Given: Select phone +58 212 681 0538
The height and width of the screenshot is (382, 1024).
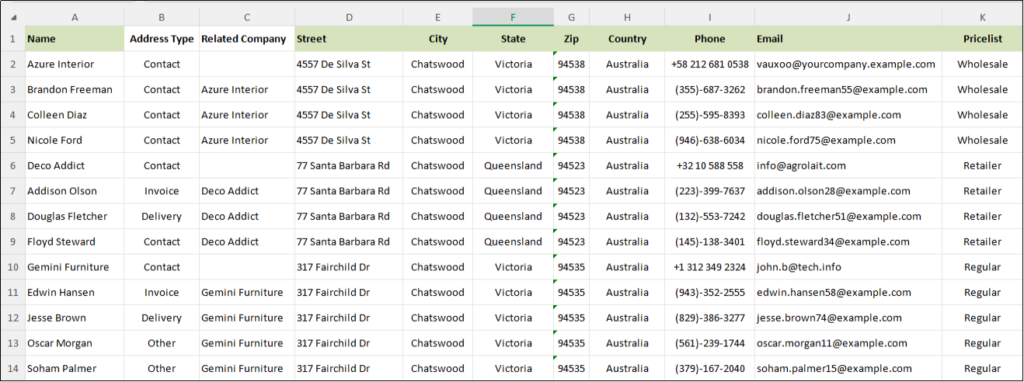Looking at the screenshot, I should tap(710, 65).
